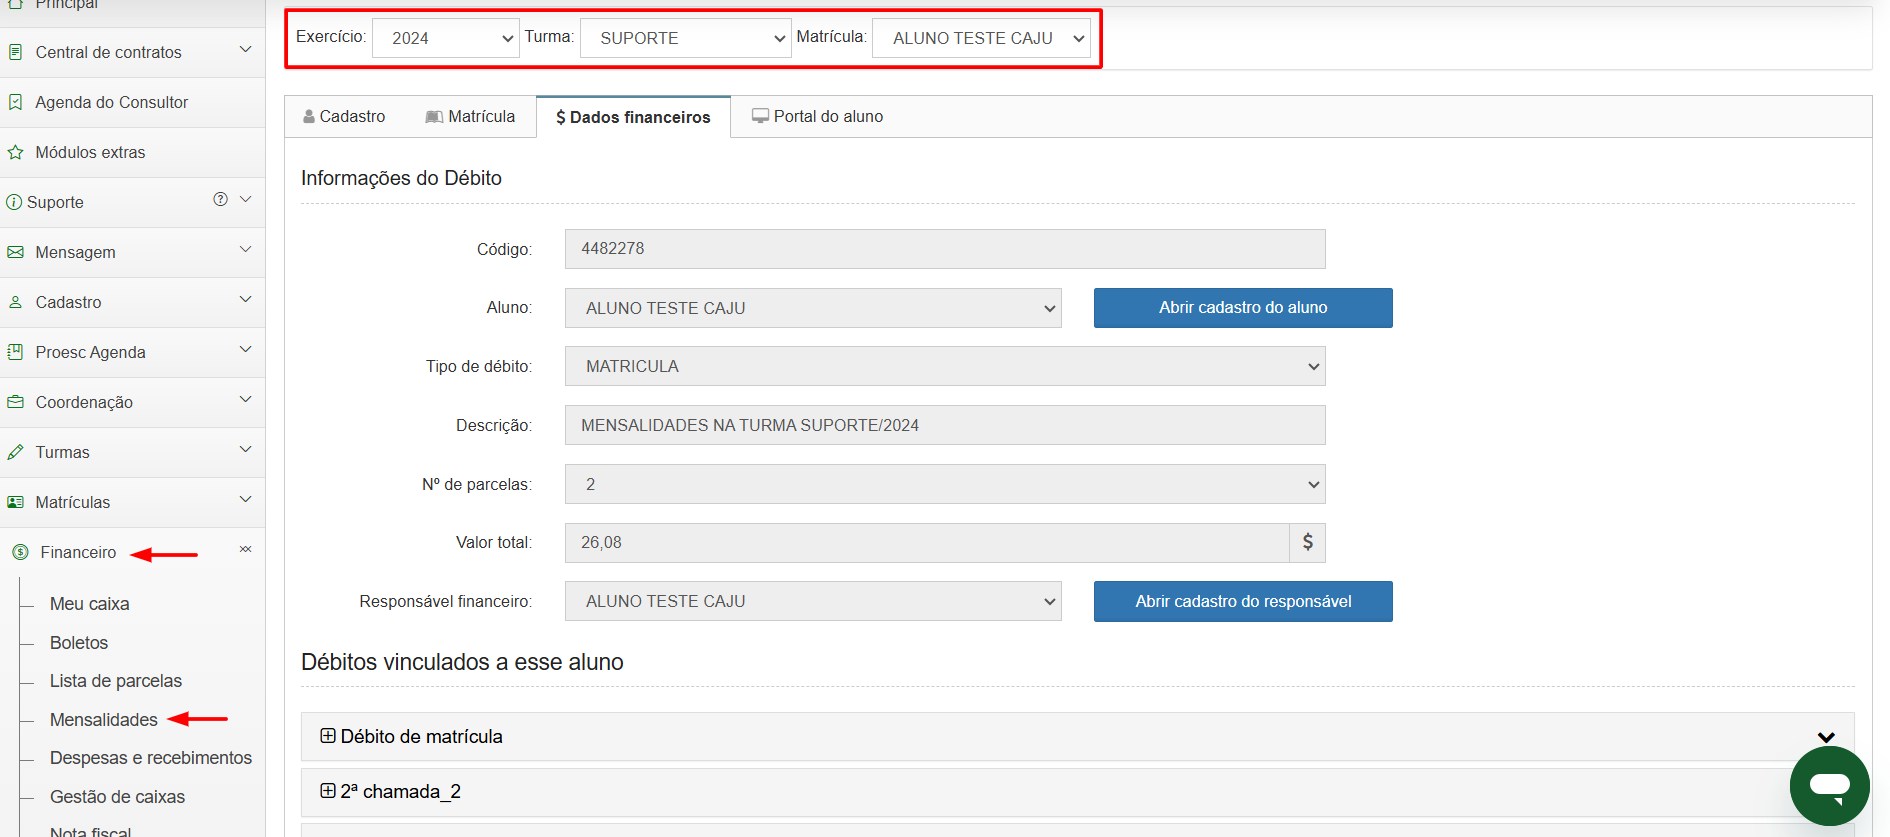Expand Proesc Agenda menu chevron
Viewport: 1890px width, 837px height.
tap(245, 349)
